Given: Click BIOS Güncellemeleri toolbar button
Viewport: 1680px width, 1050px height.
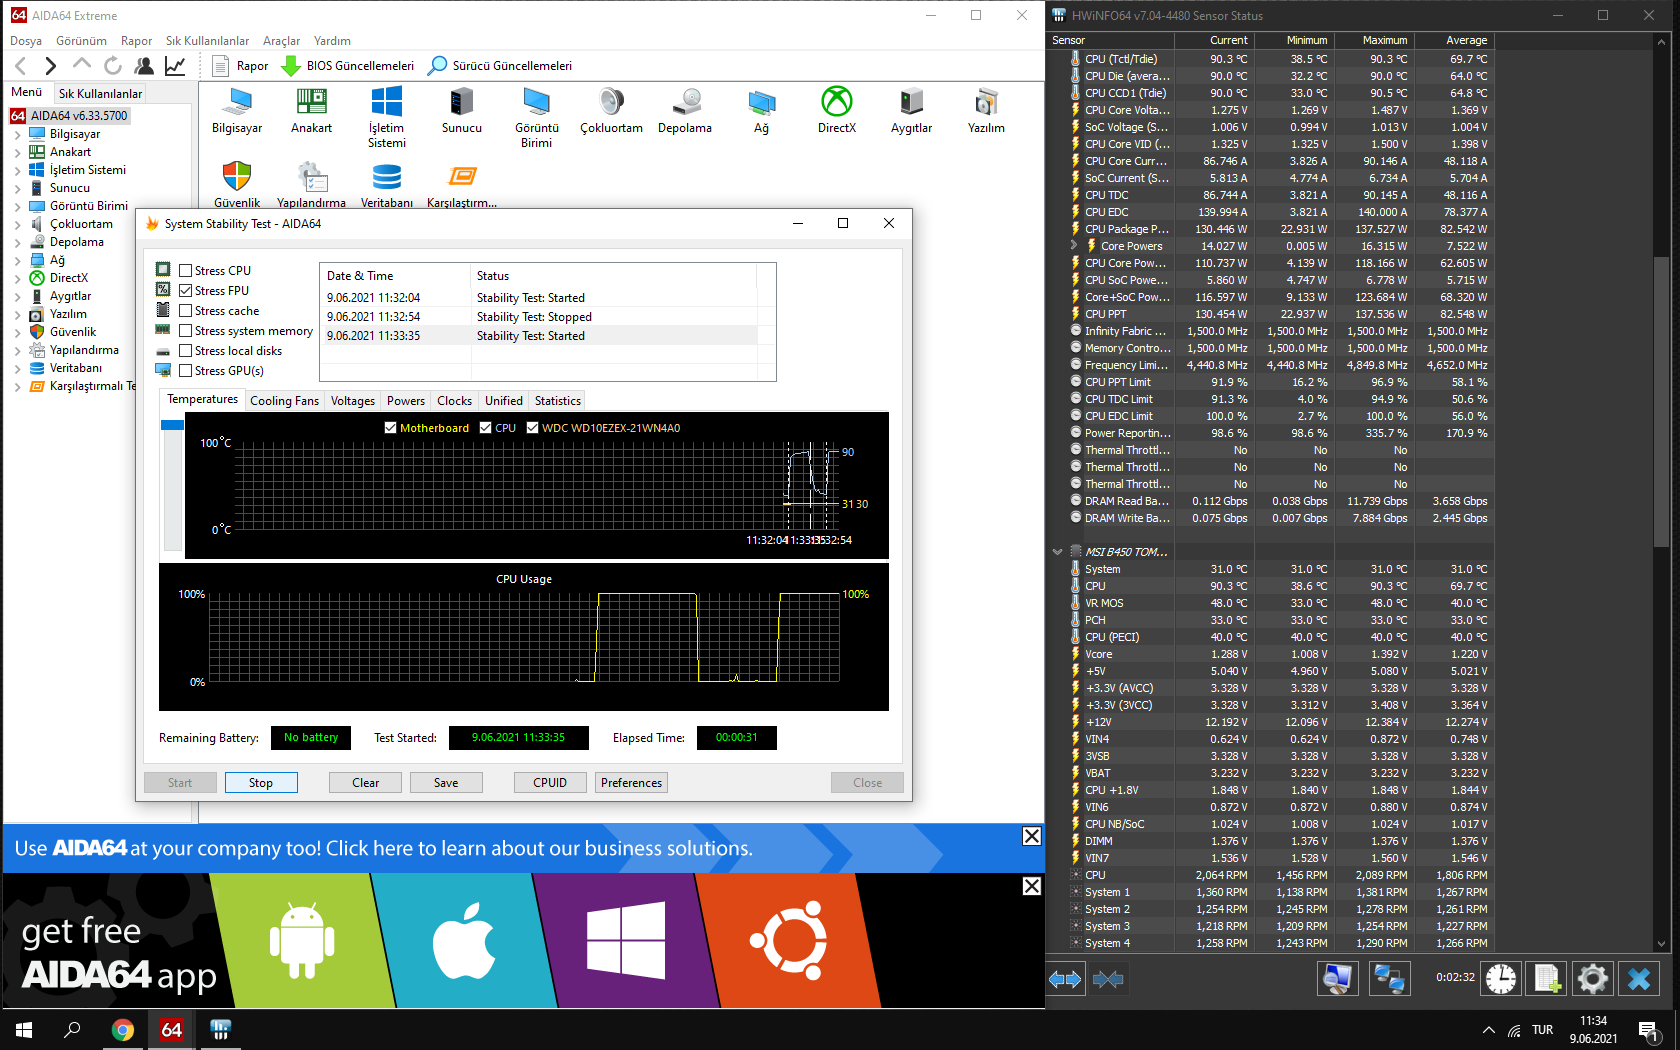Looking at the screenshot, I should pyautogui.click(x=348, y=66).
